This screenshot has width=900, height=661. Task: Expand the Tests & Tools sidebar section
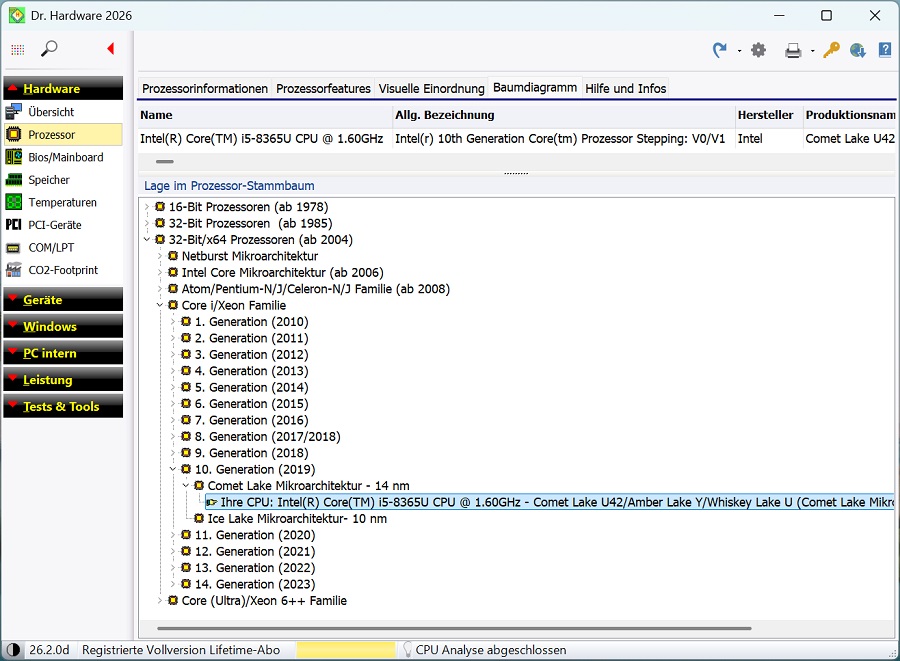click(63, 406)
